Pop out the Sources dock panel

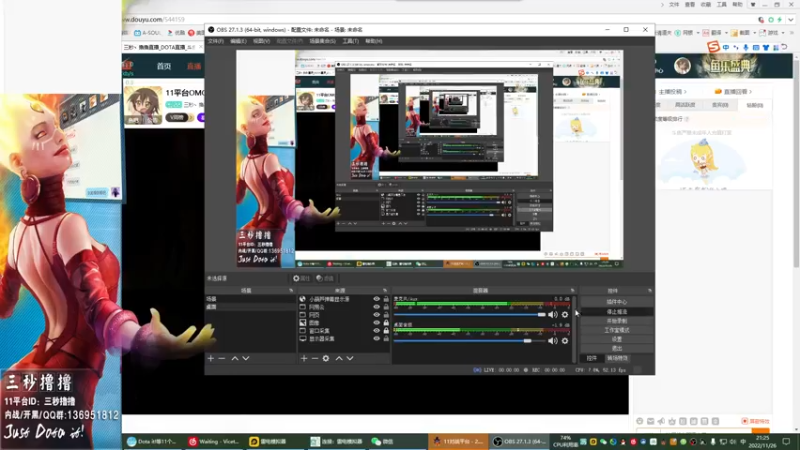[x=385, y=290]
